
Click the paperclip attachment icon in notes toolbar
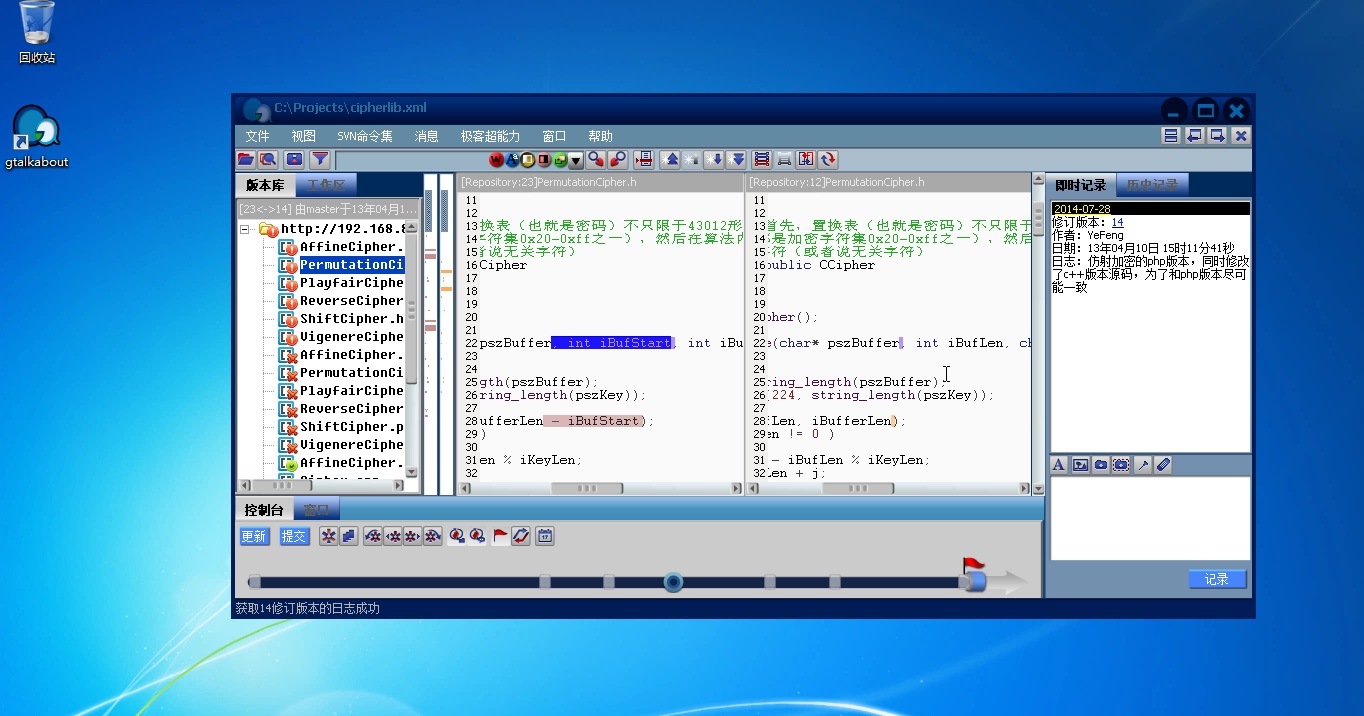pos(1164,465)
